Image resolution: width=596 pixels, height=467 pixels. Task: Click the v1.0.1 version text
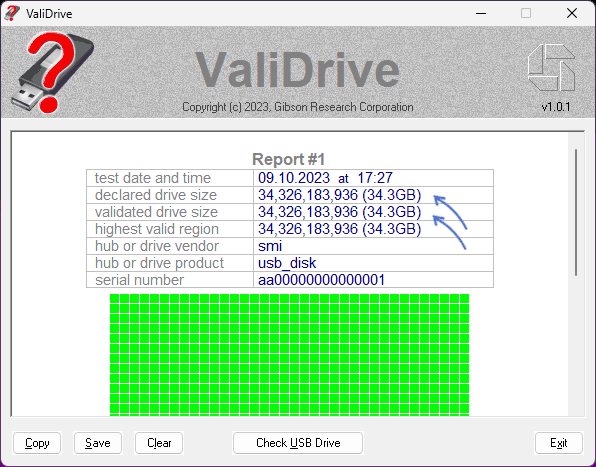pos(556,107)
